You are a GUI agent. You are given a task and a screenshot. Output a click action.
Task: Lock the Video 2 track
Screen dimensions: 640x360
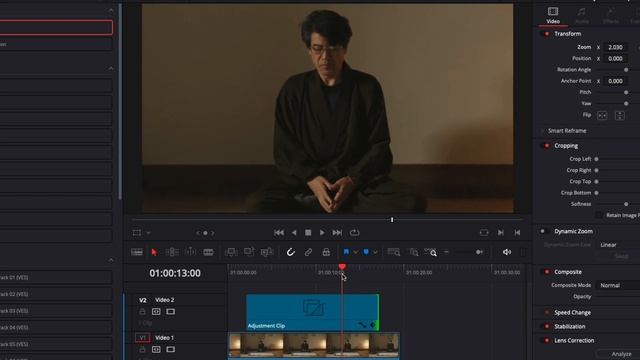[142, 312]
